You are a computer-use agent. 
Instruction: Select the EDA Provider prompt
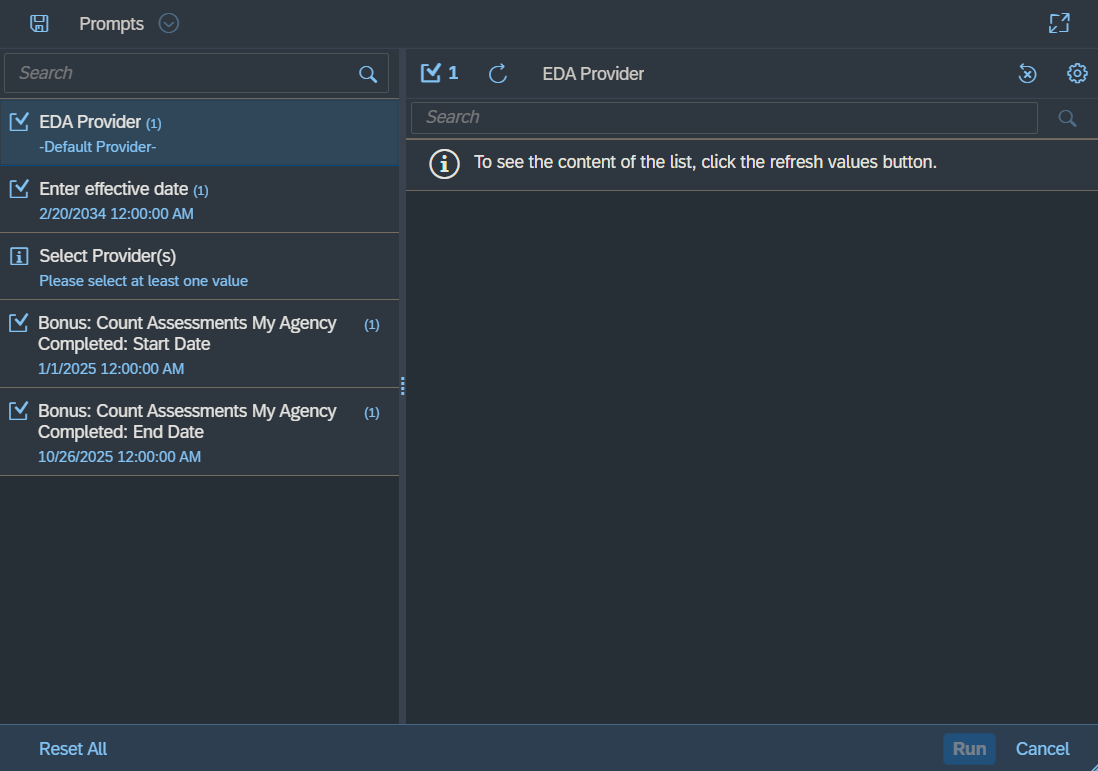pyautogui.click(x=199, y=133)
